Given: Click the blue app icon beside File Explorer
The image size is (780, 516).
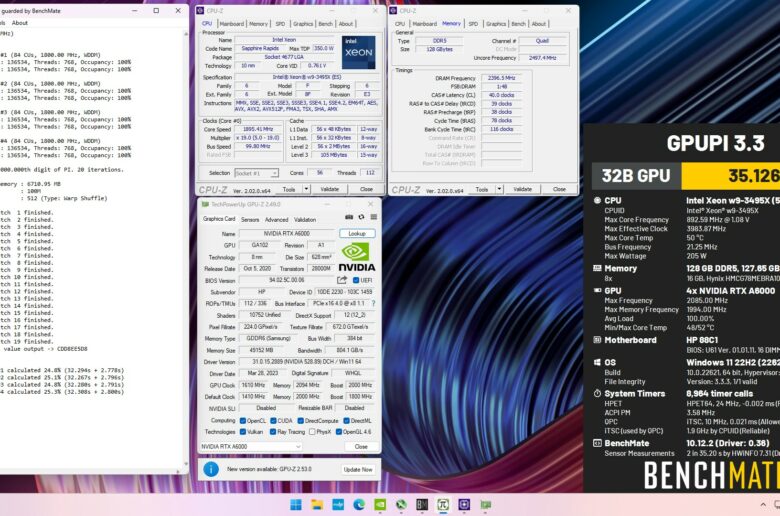Looking at the screenshot, I should [x=338, y=505].
